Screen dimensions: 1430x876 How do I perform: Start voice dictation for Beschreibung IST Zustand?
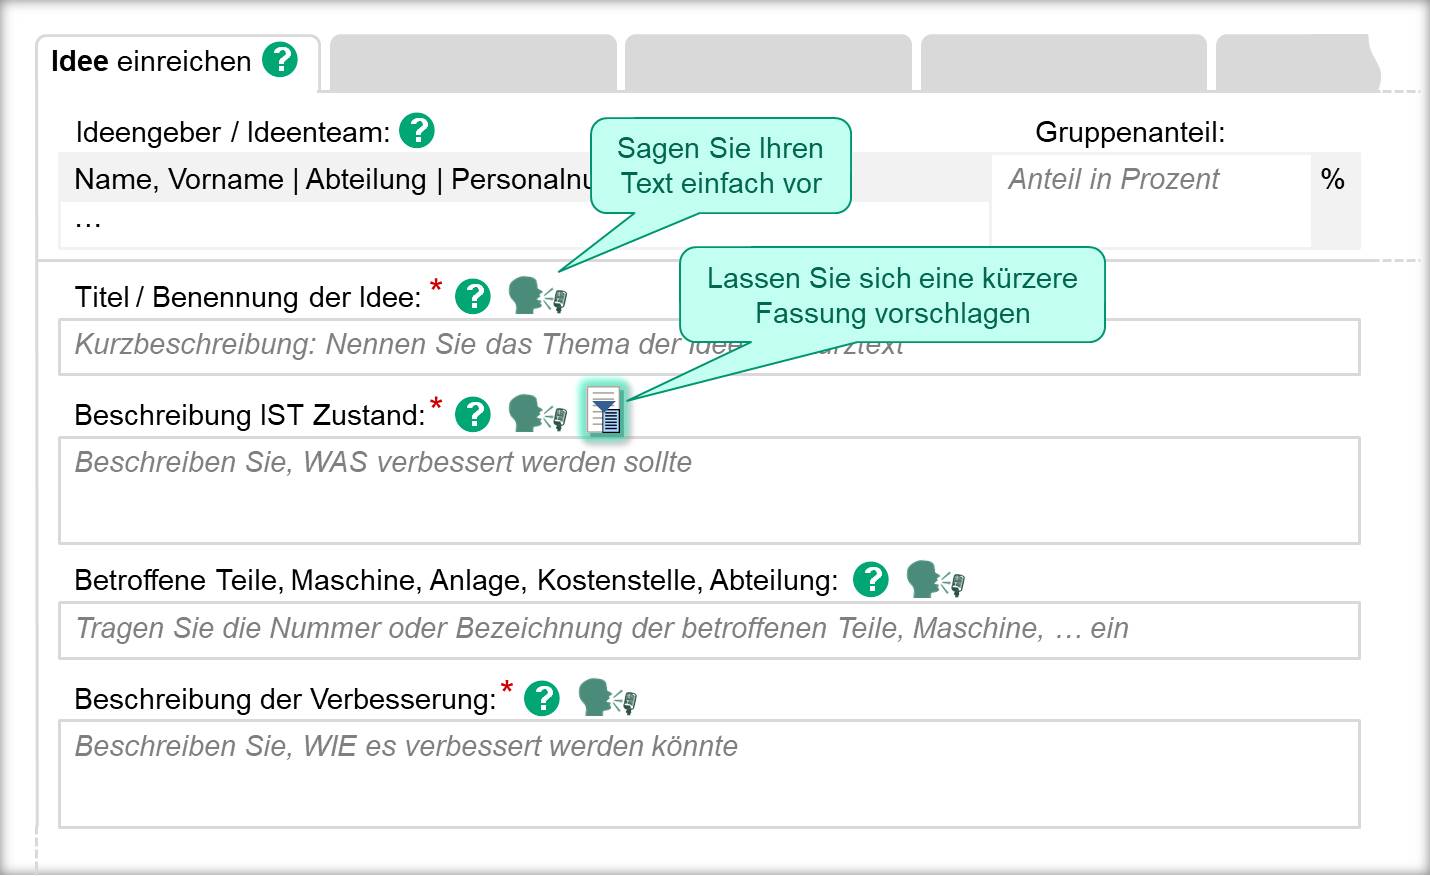537,413
